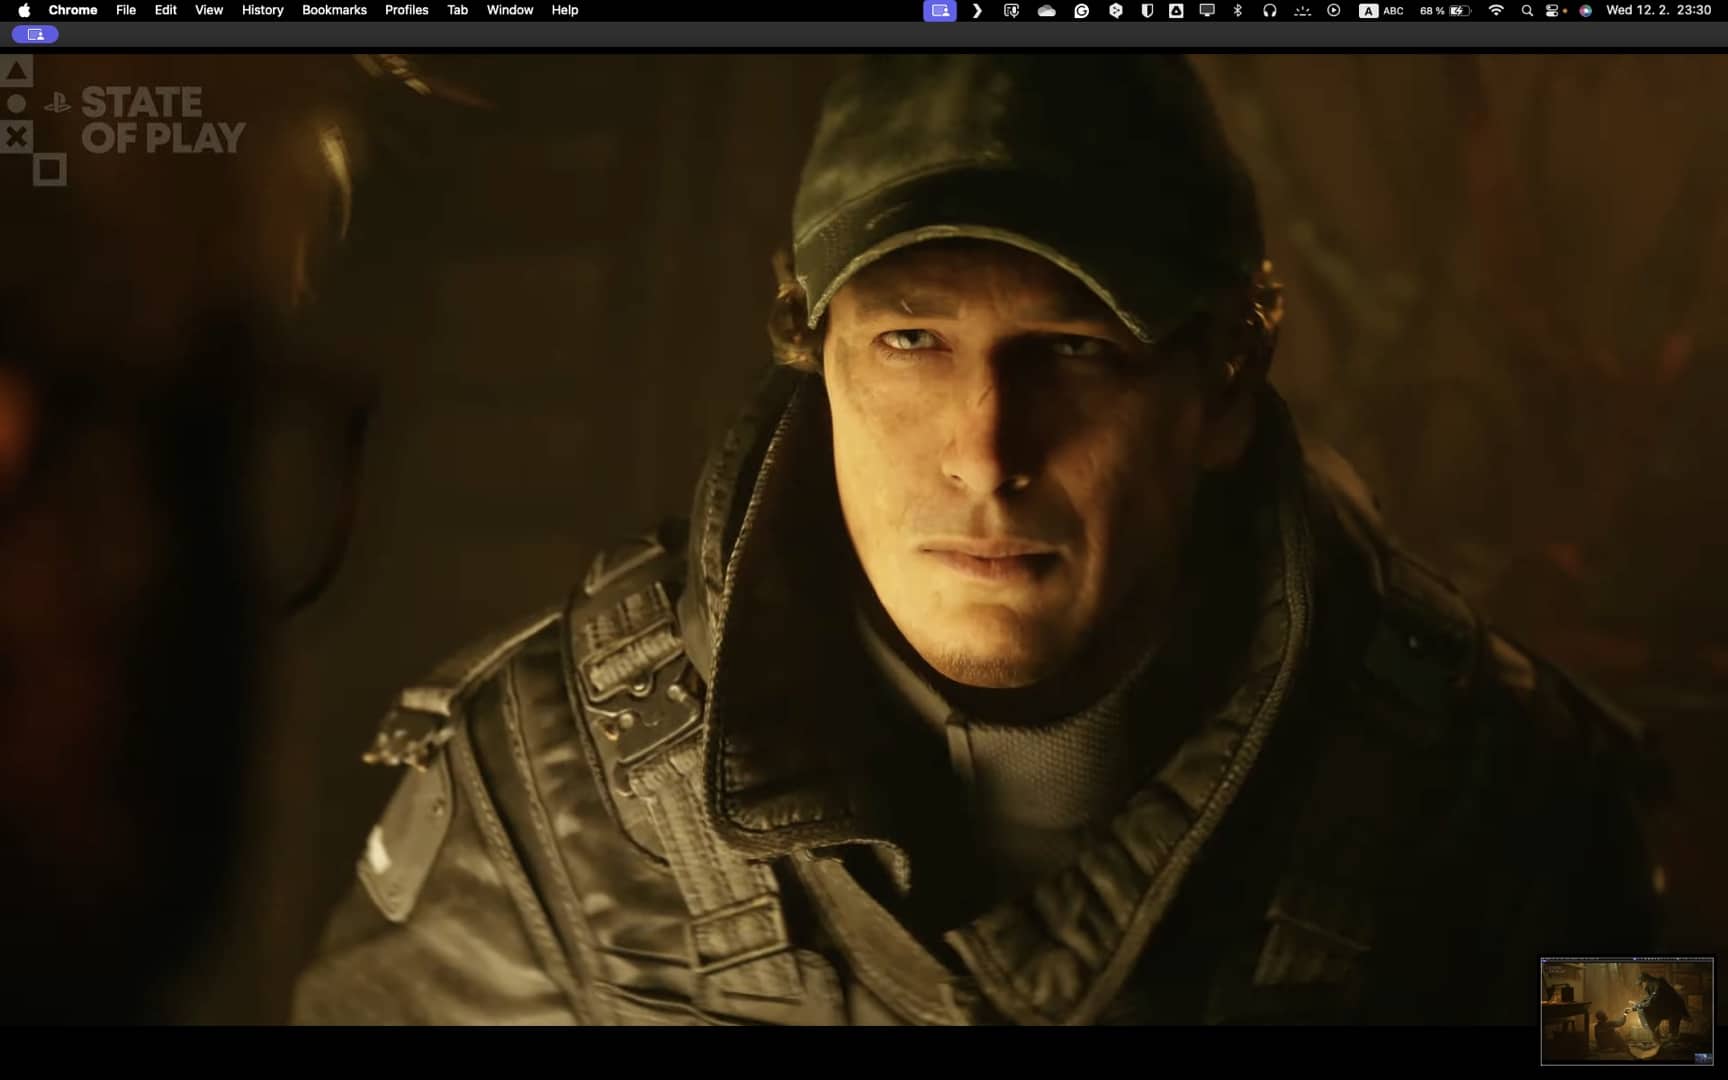Screen dimensions: 1728x1080
Task: Open the headphones menu bar icon
Action: 1269,10
